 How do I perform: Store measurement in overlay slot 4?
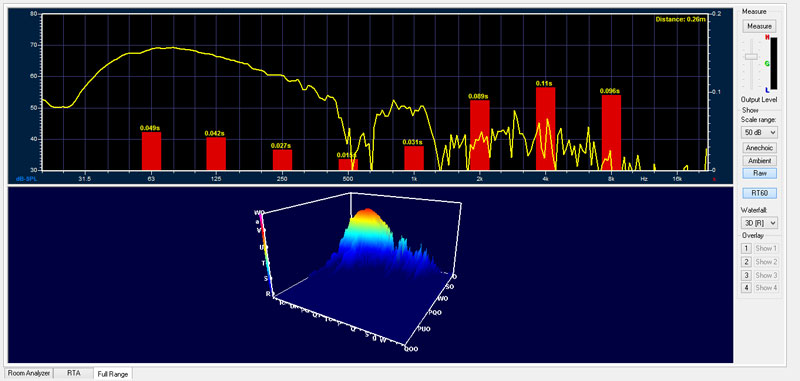coord(746,288)
